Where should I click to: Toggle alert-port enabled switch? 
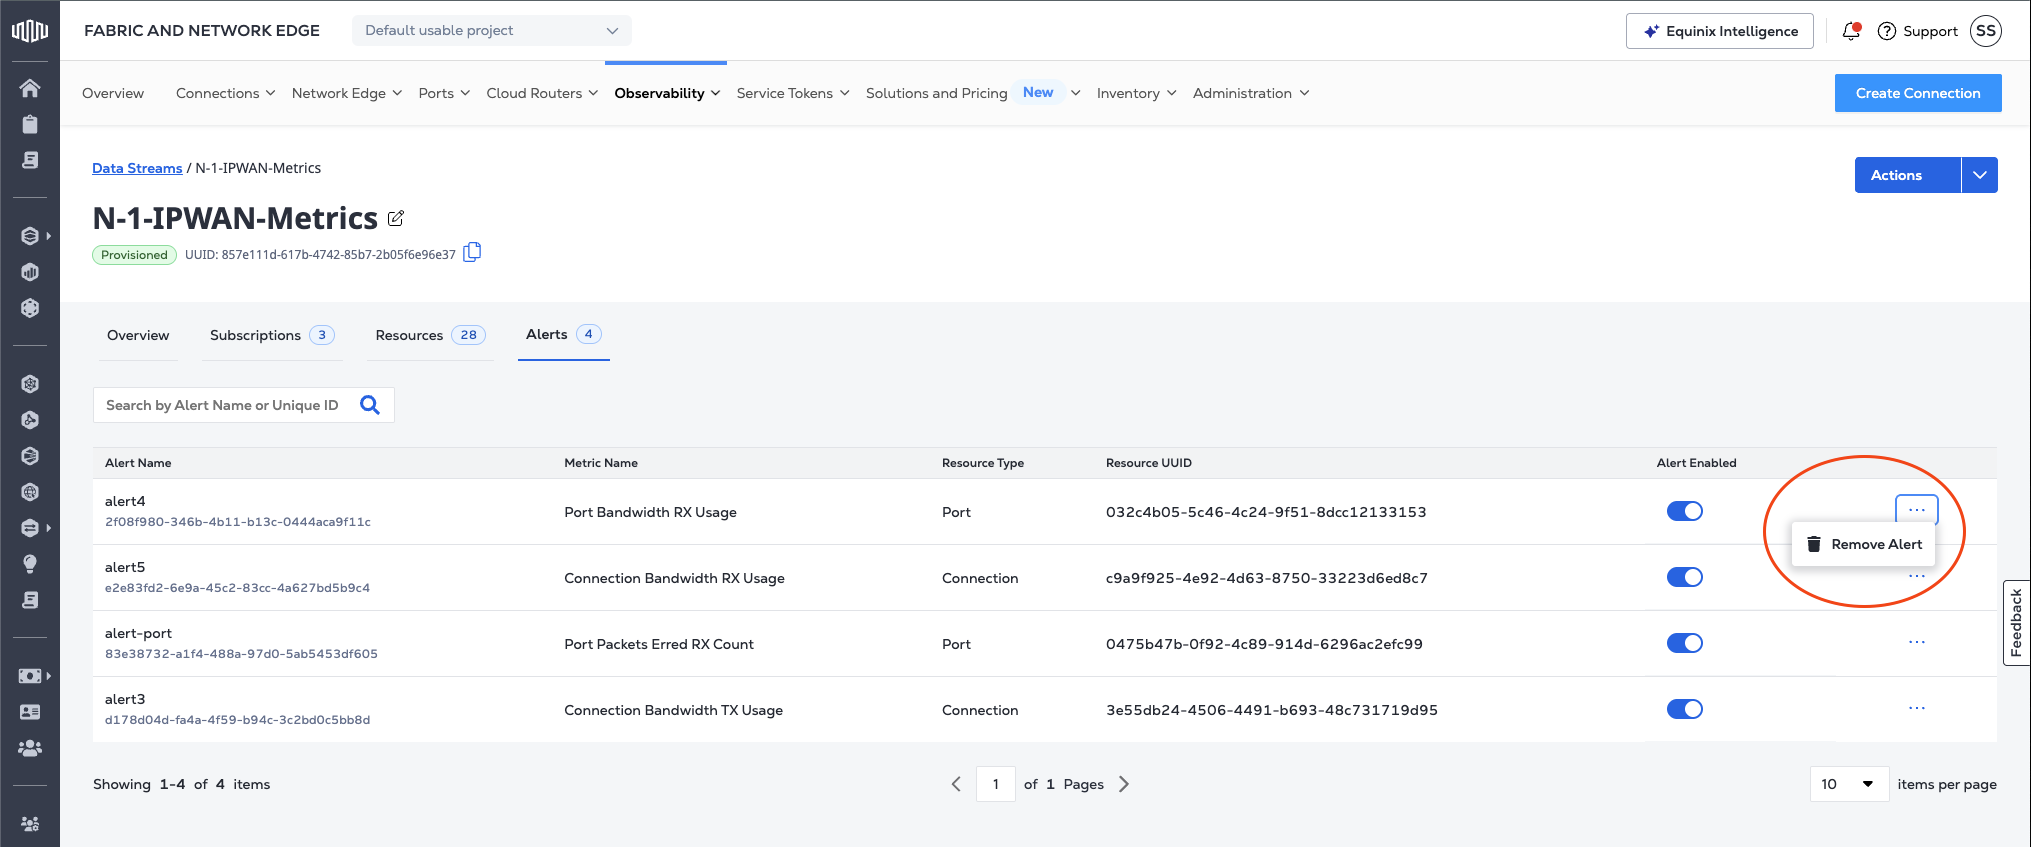coord(1684,643)
